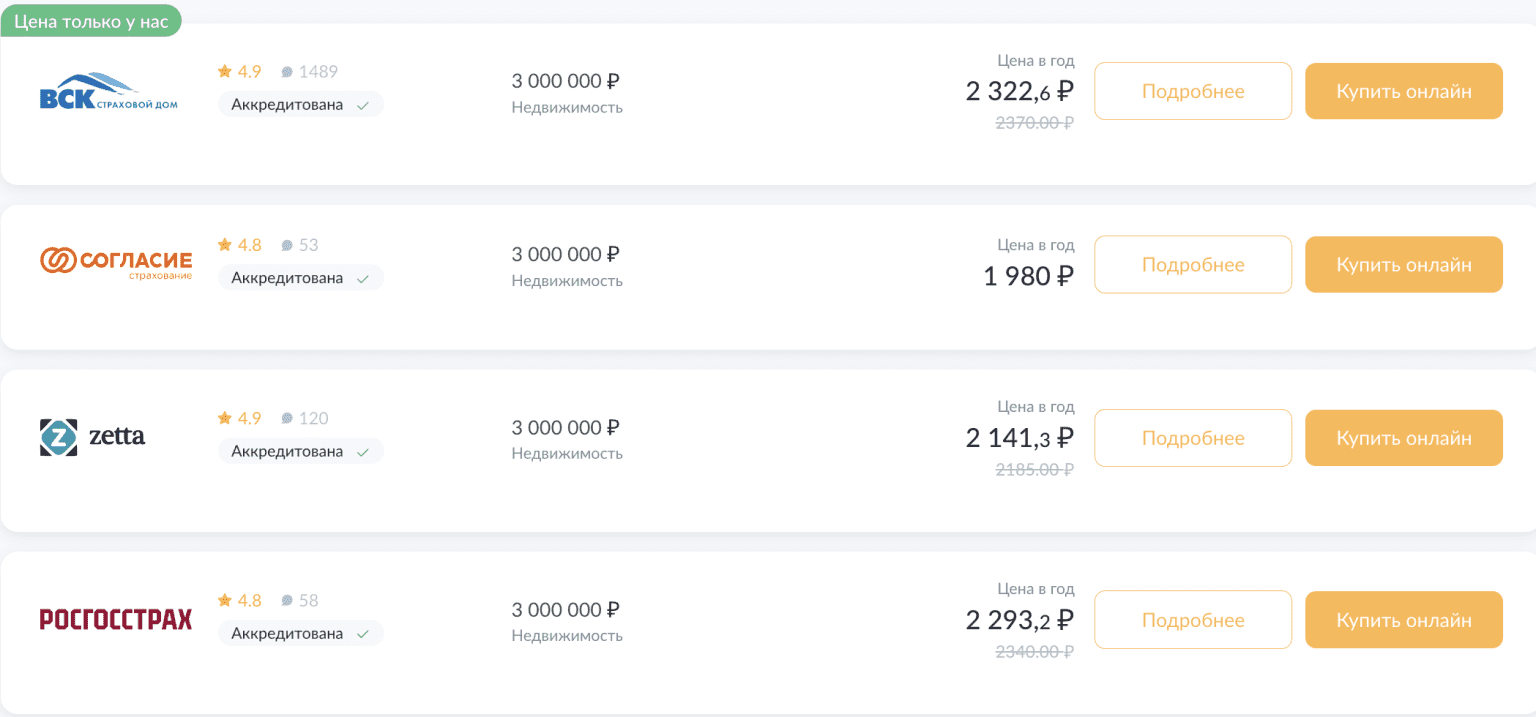Click Rosgosstrakh's Аккредитована badge
1536x717 pixels.
[x=300, y=633]
